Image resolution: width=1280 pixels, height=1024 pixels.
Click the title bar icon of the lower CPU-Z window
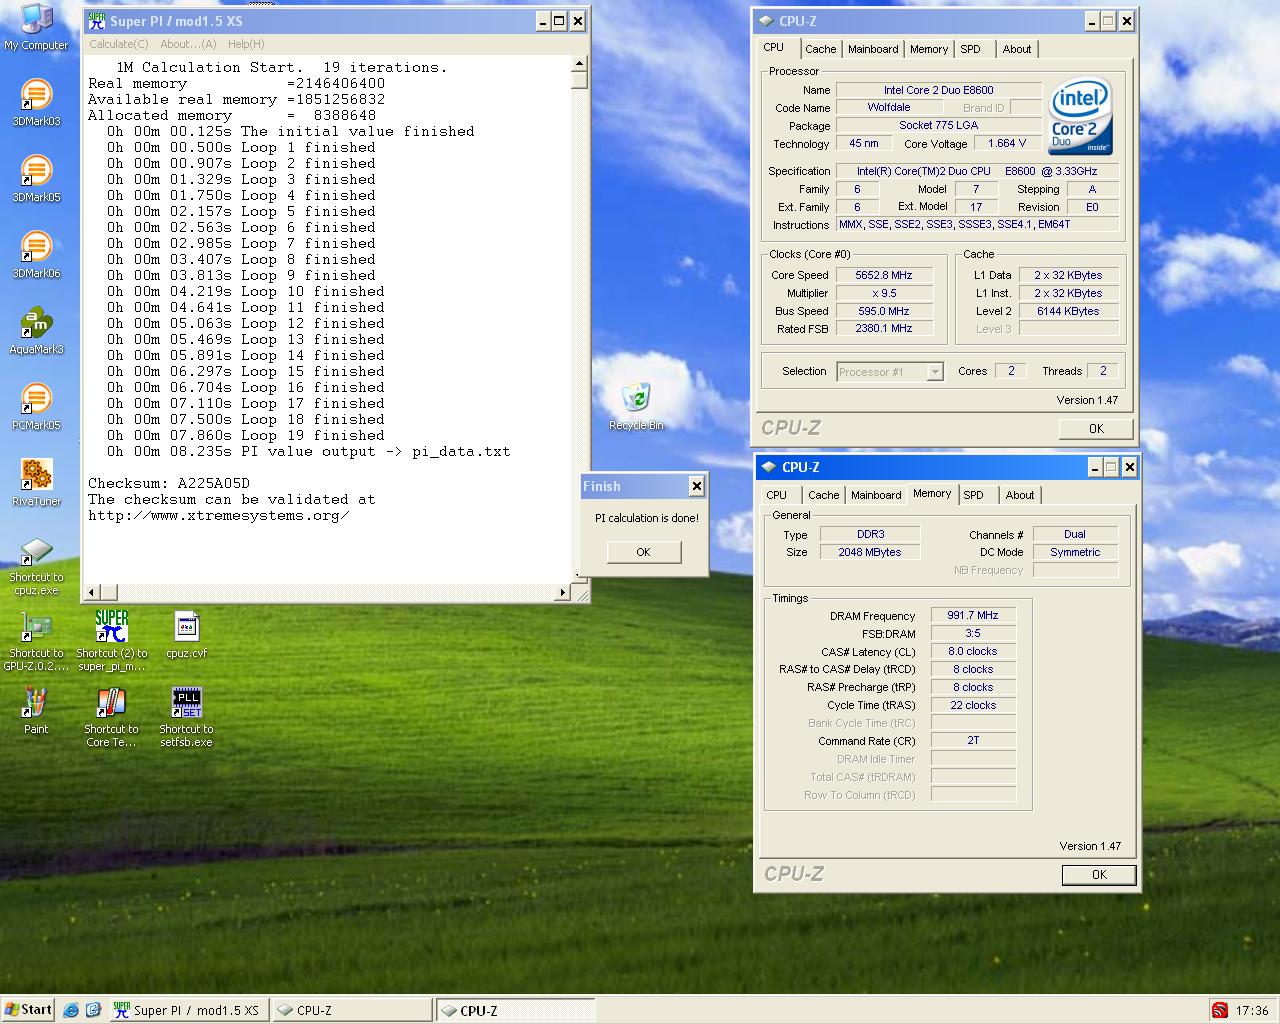[768, 467]
